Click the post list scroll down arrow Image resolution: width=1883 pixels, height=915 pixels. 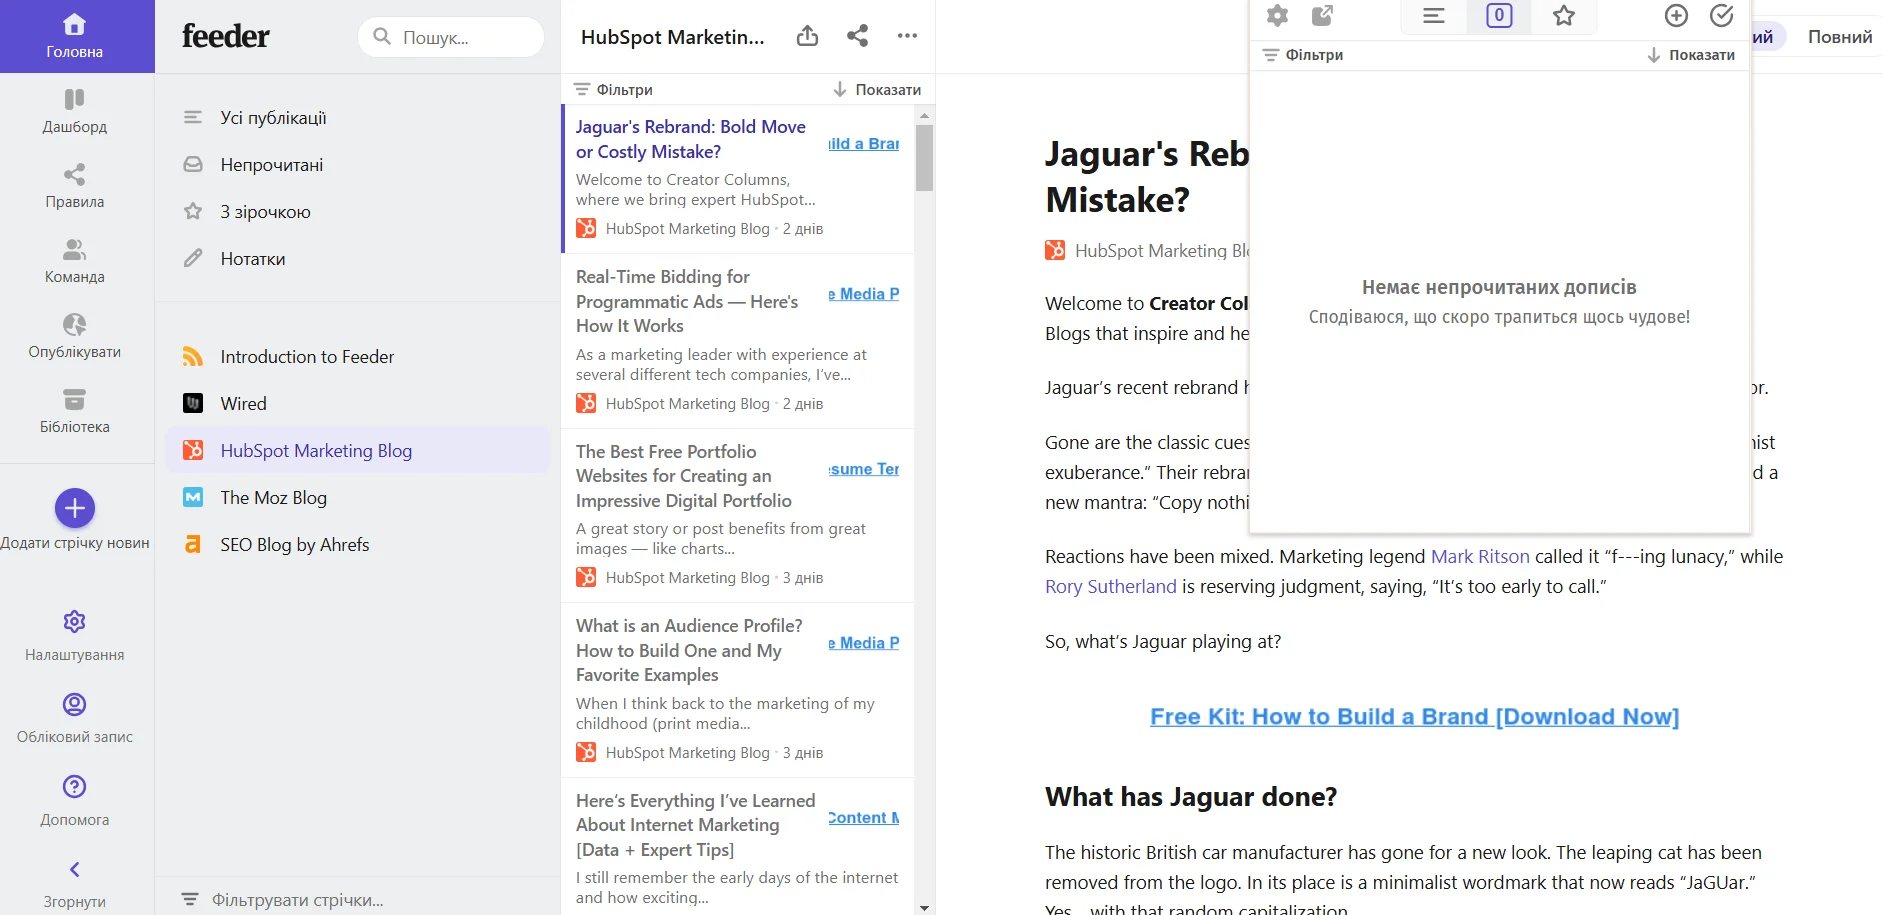[924, 908]
